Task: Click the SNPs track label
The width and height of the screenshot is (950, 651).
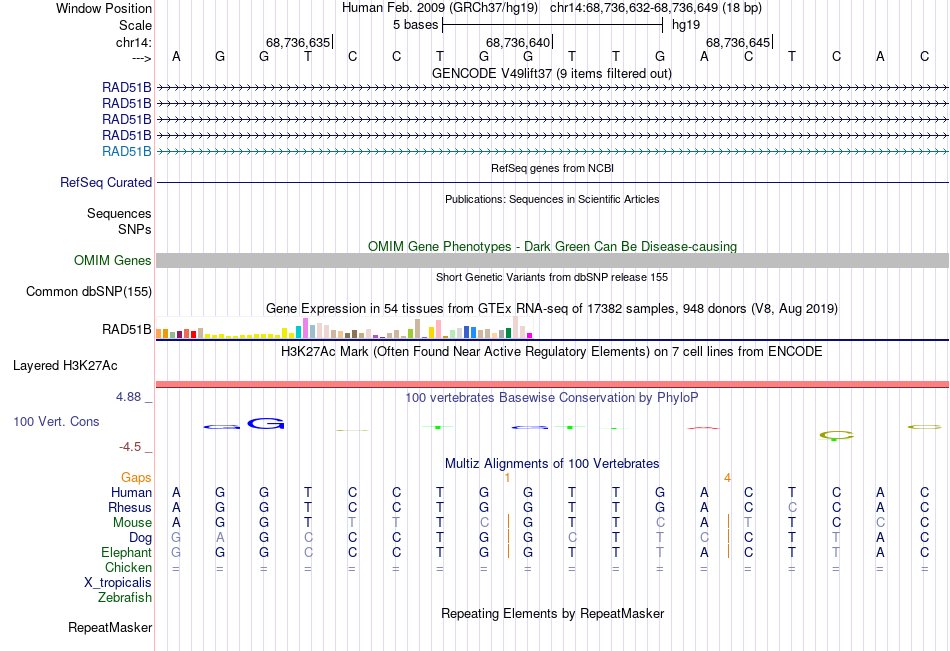Action: pos(135,229)
